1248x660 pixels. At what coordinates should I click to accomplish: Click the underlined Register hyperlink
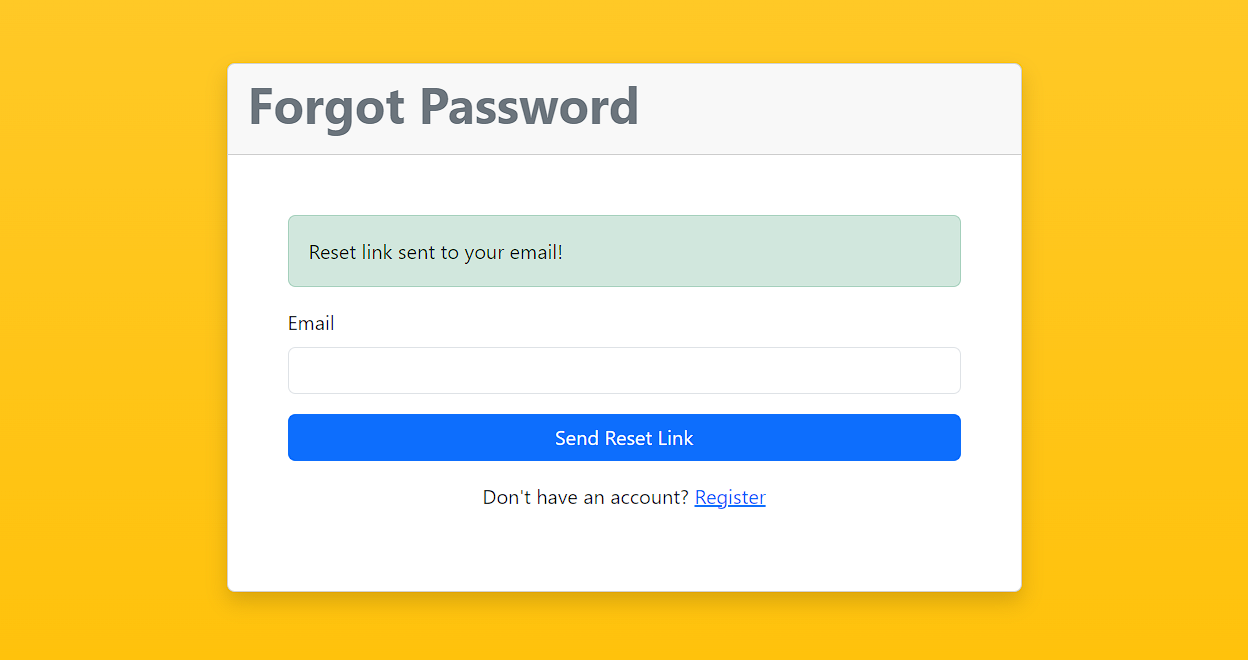[730, 497]
